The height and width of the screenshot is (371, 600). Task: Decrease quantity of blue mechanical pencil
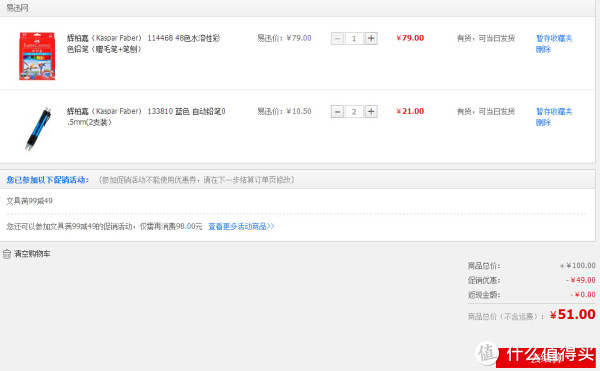[x=337, y=112]
